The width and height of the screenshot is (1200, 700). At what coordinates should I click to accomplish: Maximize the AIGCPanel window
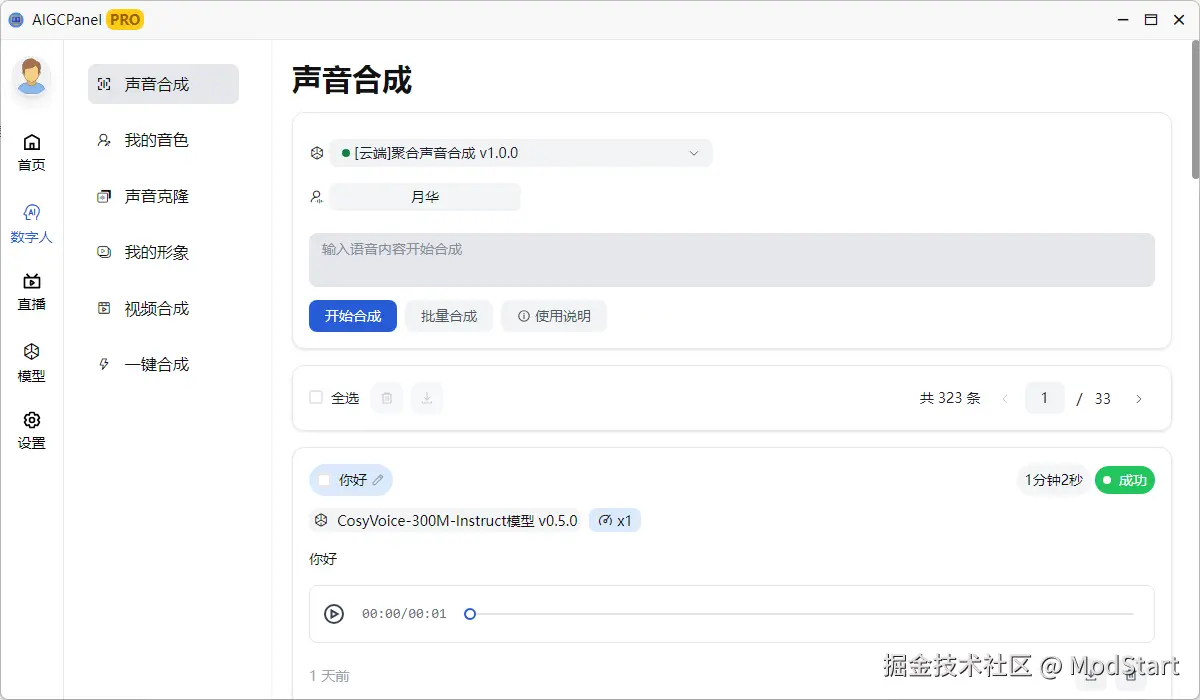1151,19
